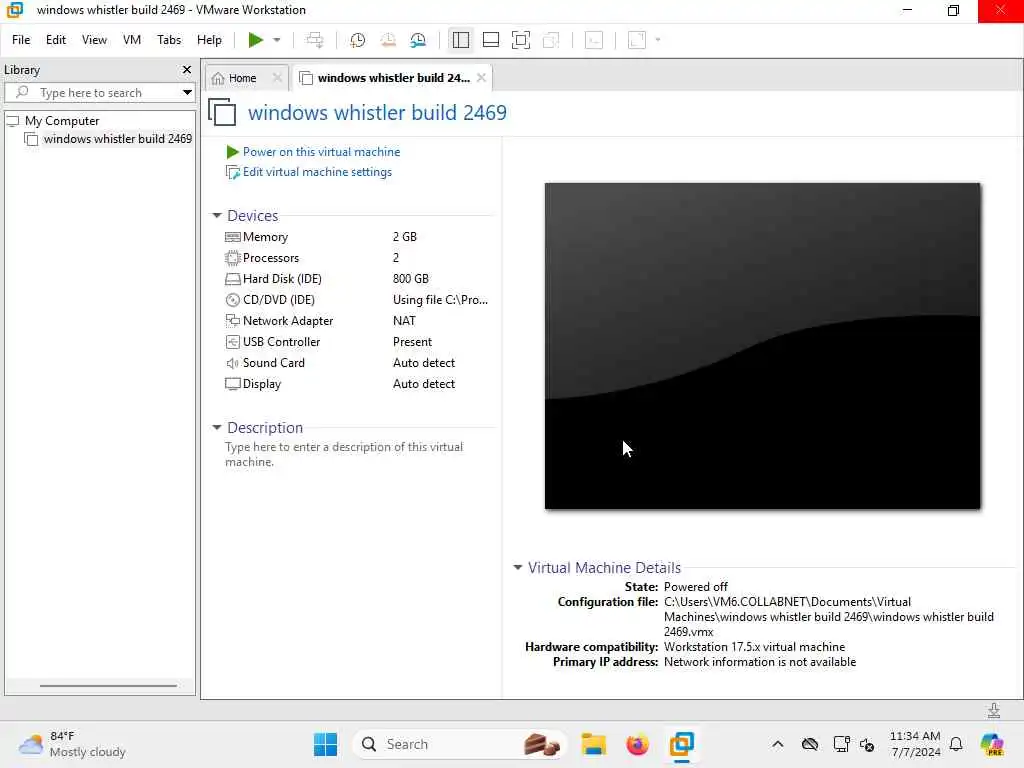The height and width of the screenshot is (768, 1024).
Task: Select My Computer in the library tree
Action: (x=62, y=121)
